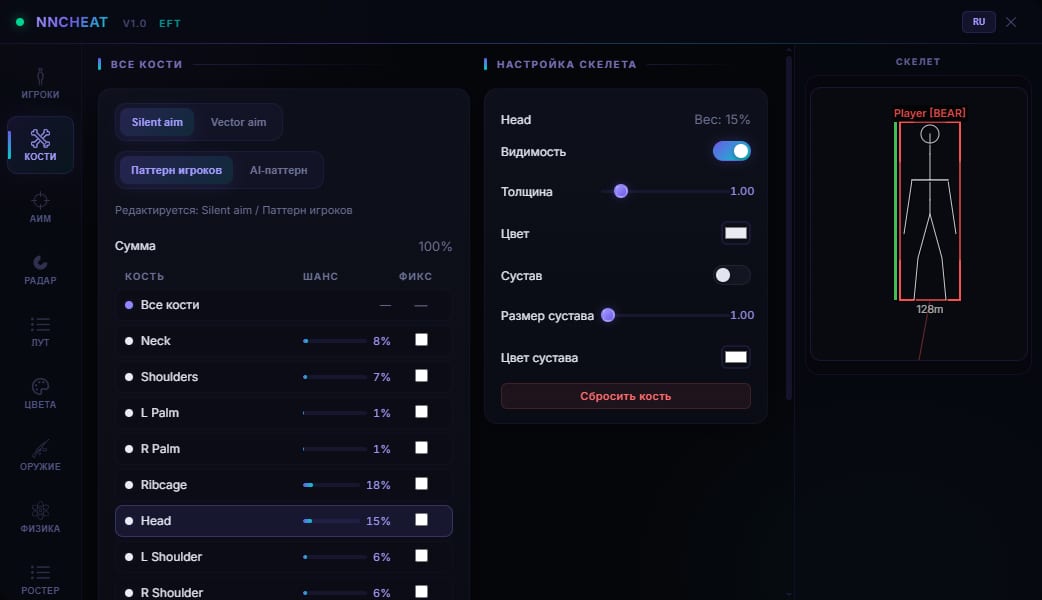Select the Shoulders bone label
1042x600 pixels.
tap(169, 377)
